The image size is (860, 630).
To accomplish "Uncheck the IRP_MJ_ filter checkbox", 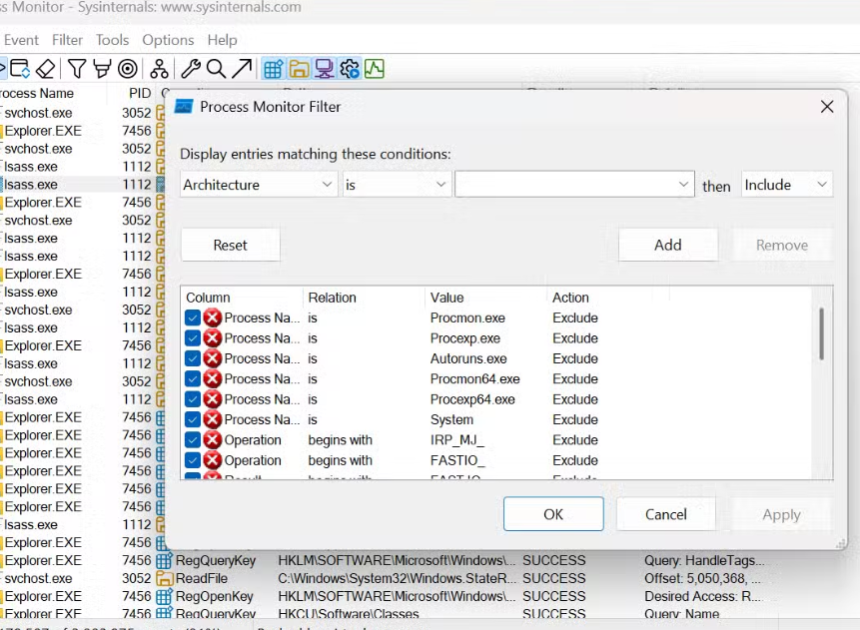I will click(193, 440).
